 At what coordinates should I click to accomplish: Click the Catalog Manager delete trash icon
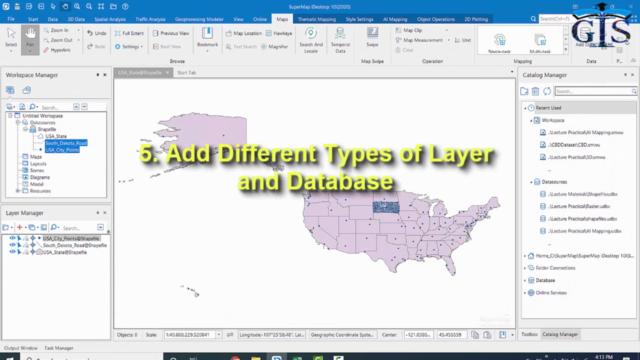click(536, 91)
